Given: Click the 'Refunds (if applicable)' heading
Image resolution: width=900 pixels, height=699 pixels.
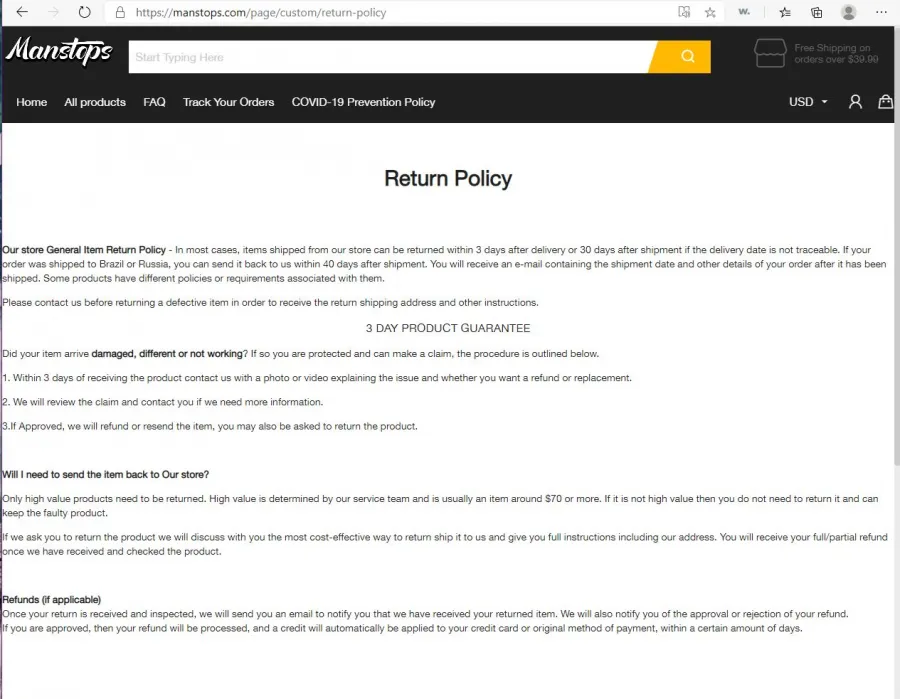Looking at the screenshot, I should click(x=52, y=600).
